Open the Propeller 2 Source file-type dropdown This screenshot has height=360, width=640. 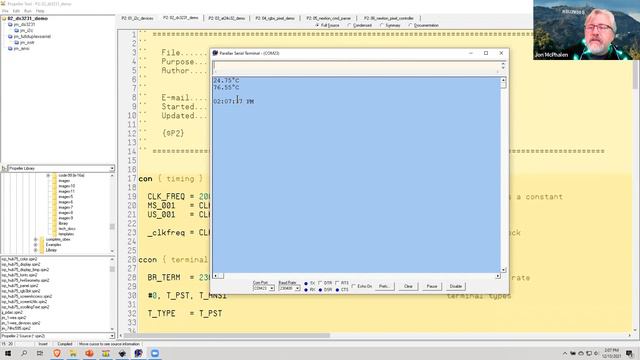112,336
